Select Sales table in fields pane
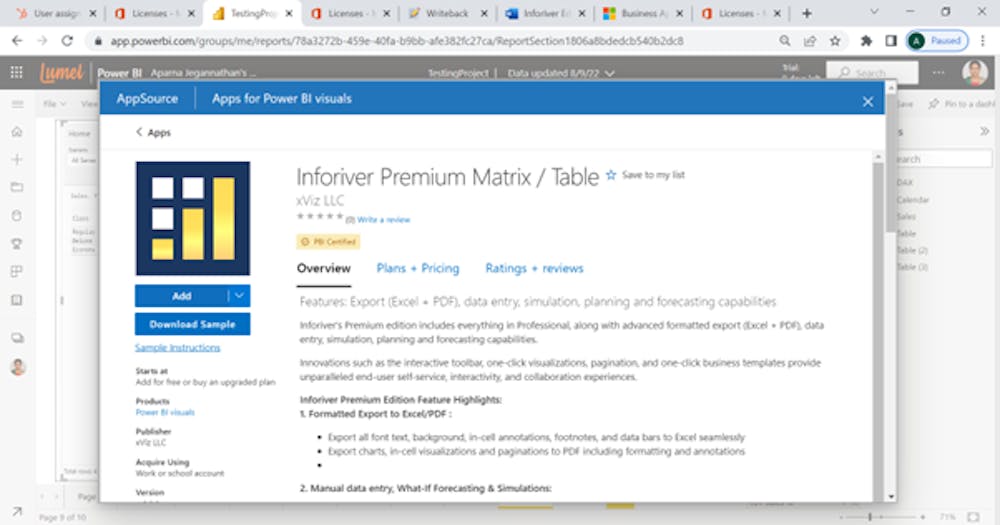 (x=906, y=217)
